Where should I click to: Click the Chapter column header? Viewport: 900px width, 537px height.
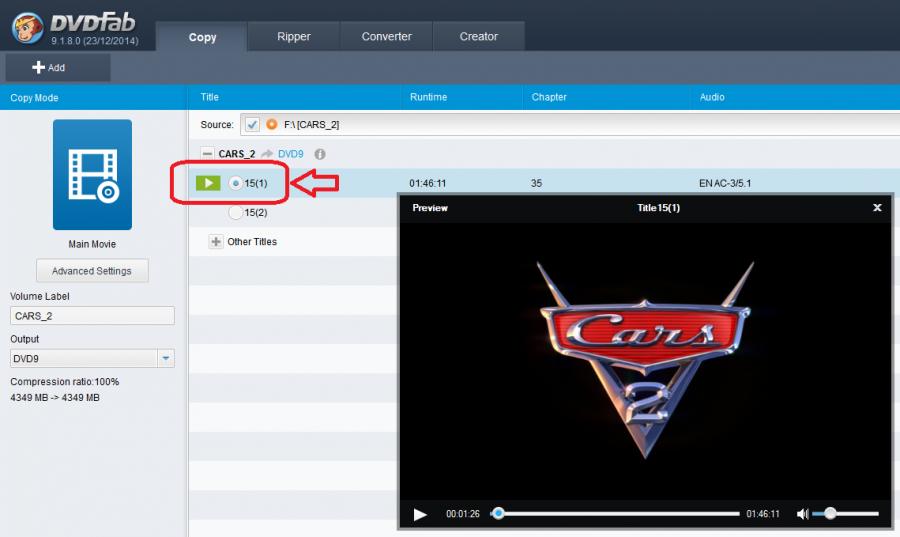pyautogui.click(x=549, y=97)
